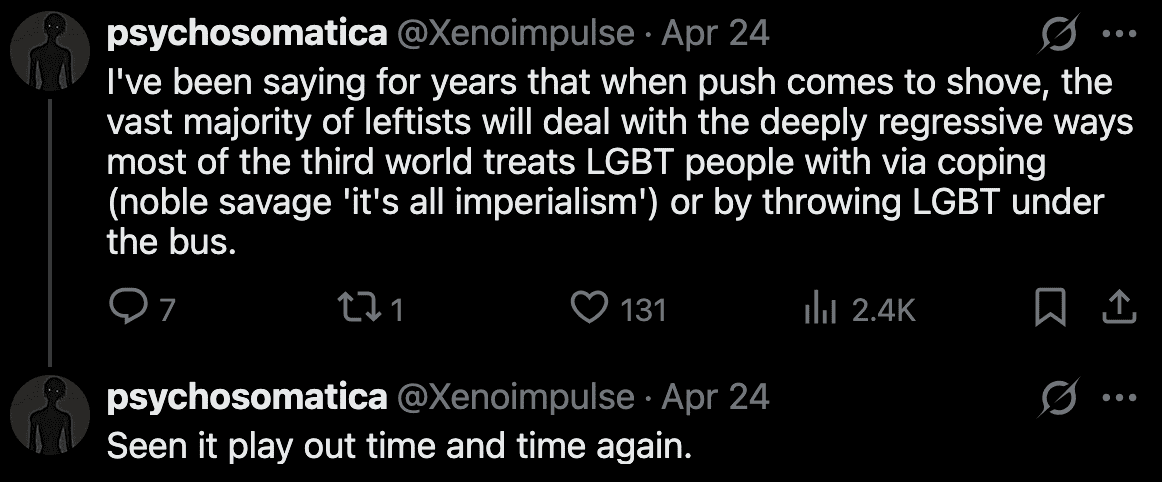Open more options menu on second tweet
Viewport: 1162px width, 482px height.
coord(1112,398)
